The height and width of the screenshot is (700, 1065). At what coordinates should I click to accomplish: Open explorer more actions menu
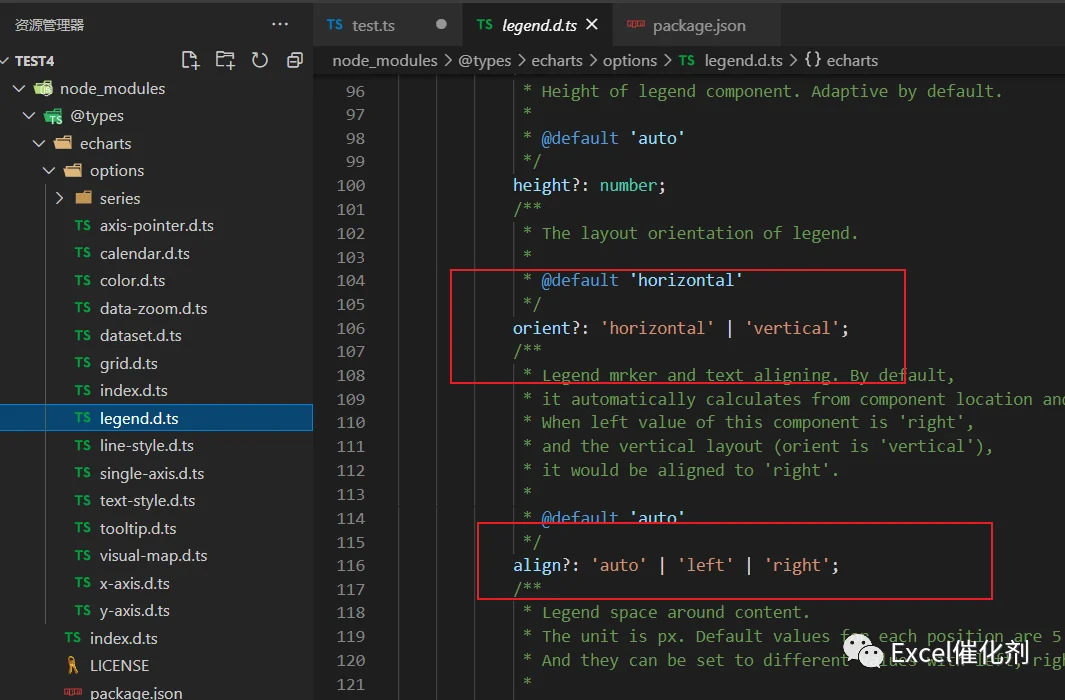click(x=280, y=24)
